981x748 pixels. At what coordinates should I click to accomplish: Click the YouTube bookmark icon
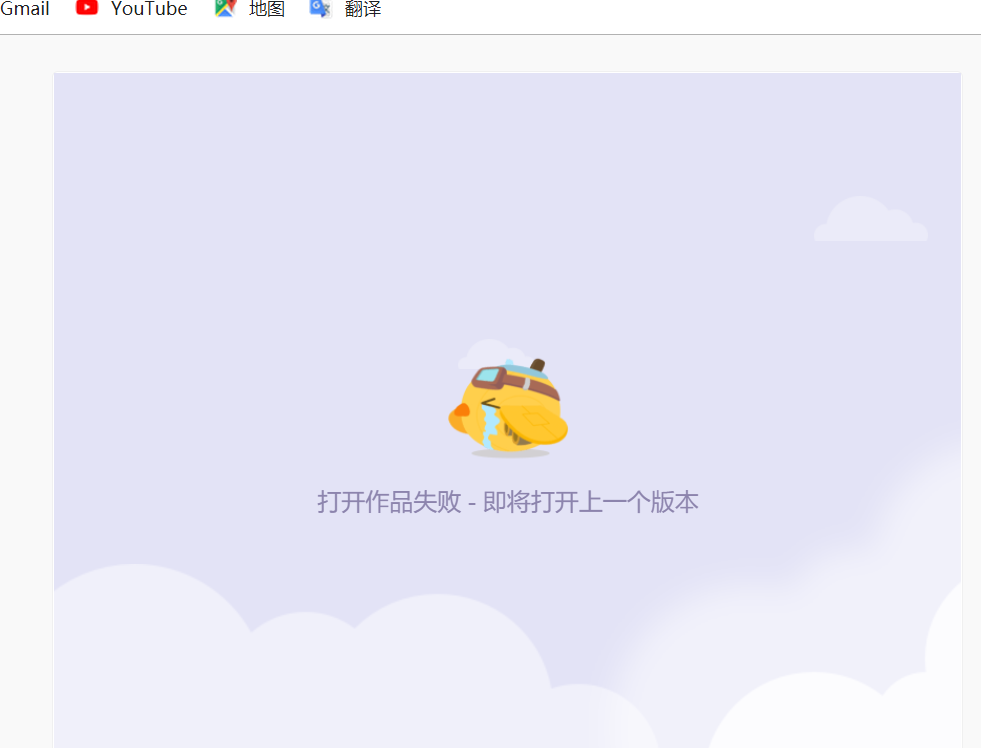[87, 8]
